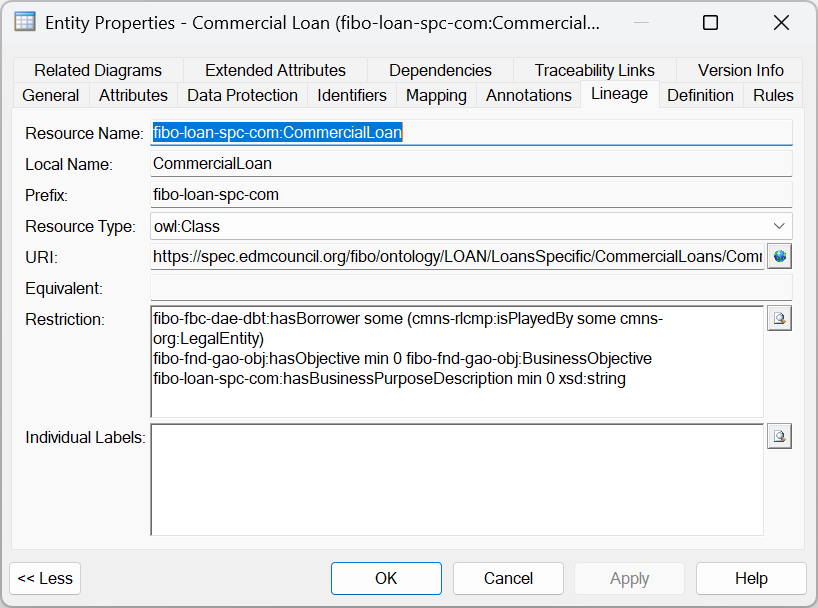Click the Cancel button
The width and height of the screenshot is (818, 608).
pyautogui.click(x=508, y=578)
